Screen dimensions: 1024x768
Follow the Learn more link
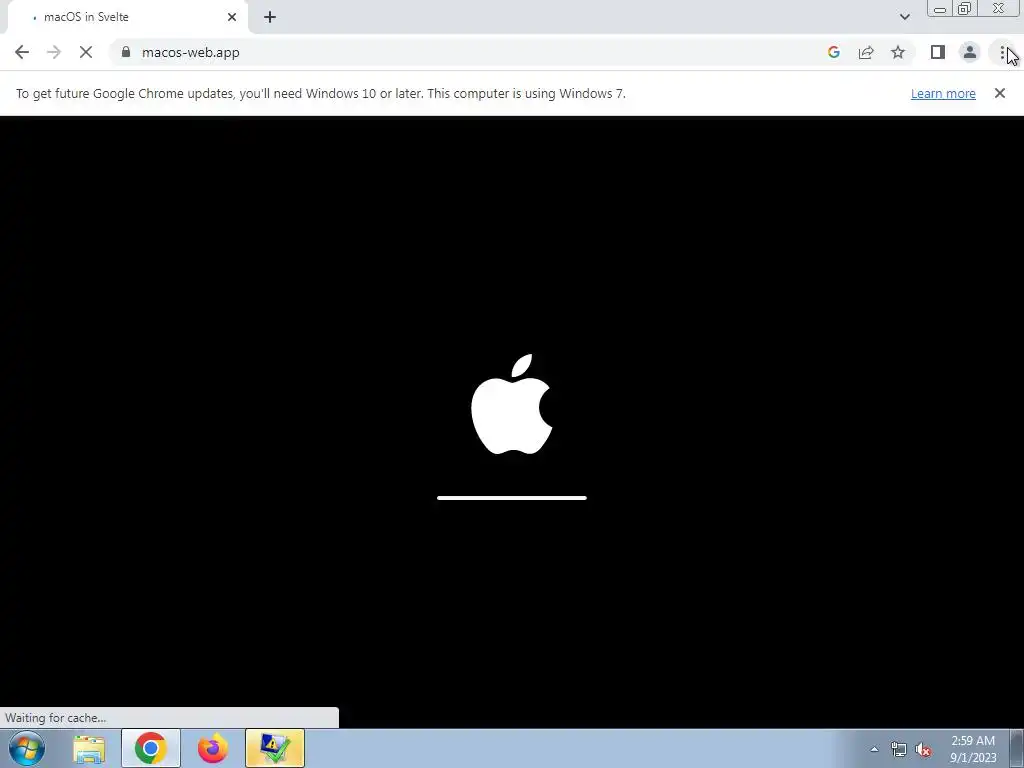[943, 93]
